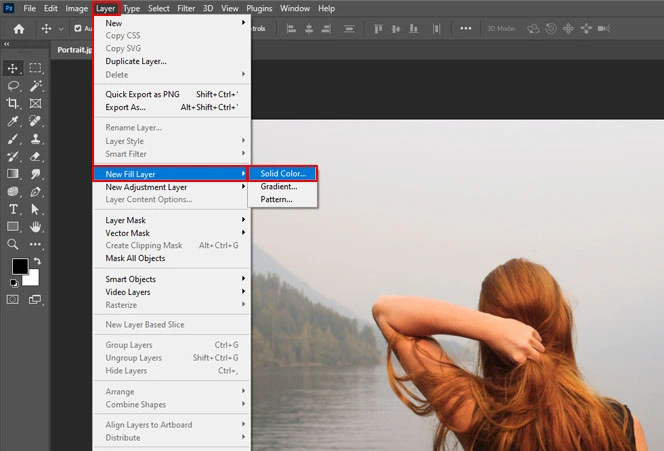
Task: Select the Move tool in toolbox
Action: click(13, 68)
